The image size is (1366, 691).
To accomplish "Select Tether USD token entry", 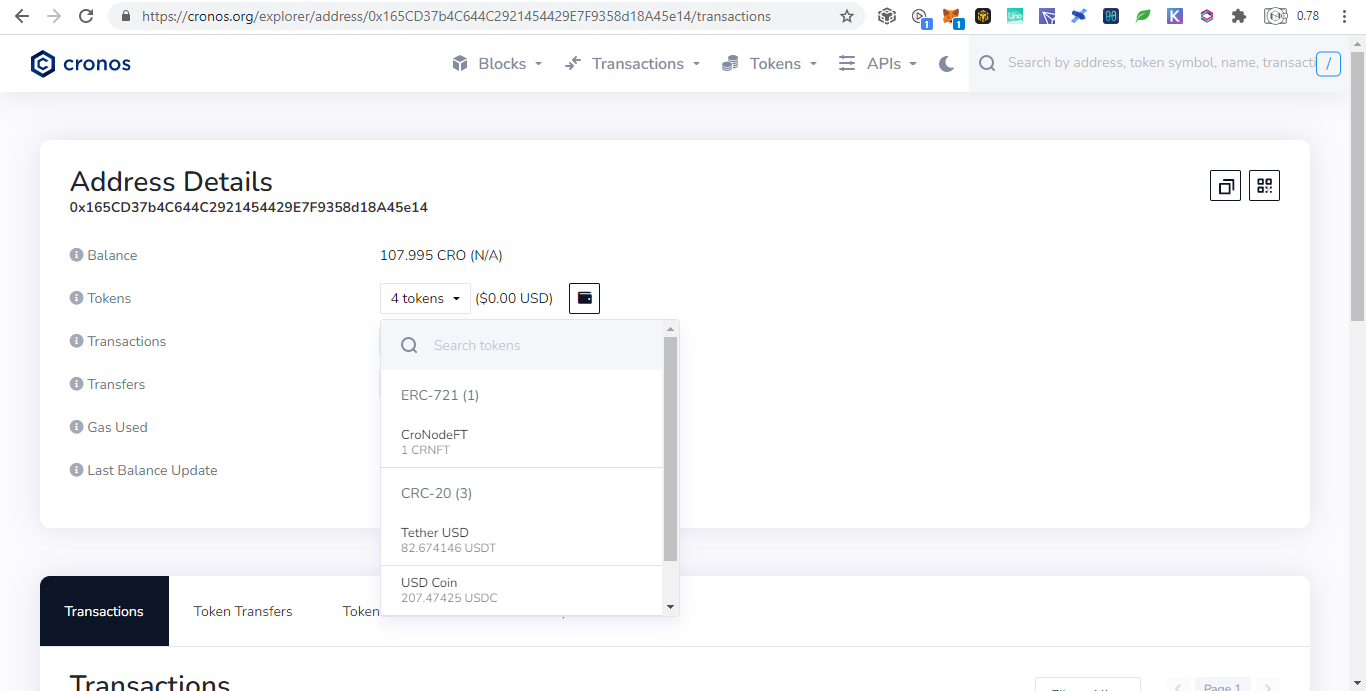I will pos(522,540).
